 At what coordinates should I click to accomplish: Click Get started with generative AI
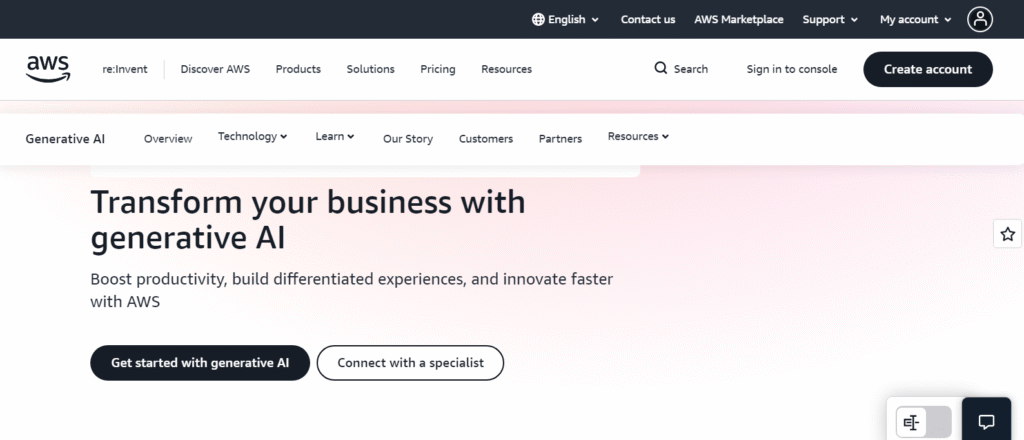pos(200,363)
